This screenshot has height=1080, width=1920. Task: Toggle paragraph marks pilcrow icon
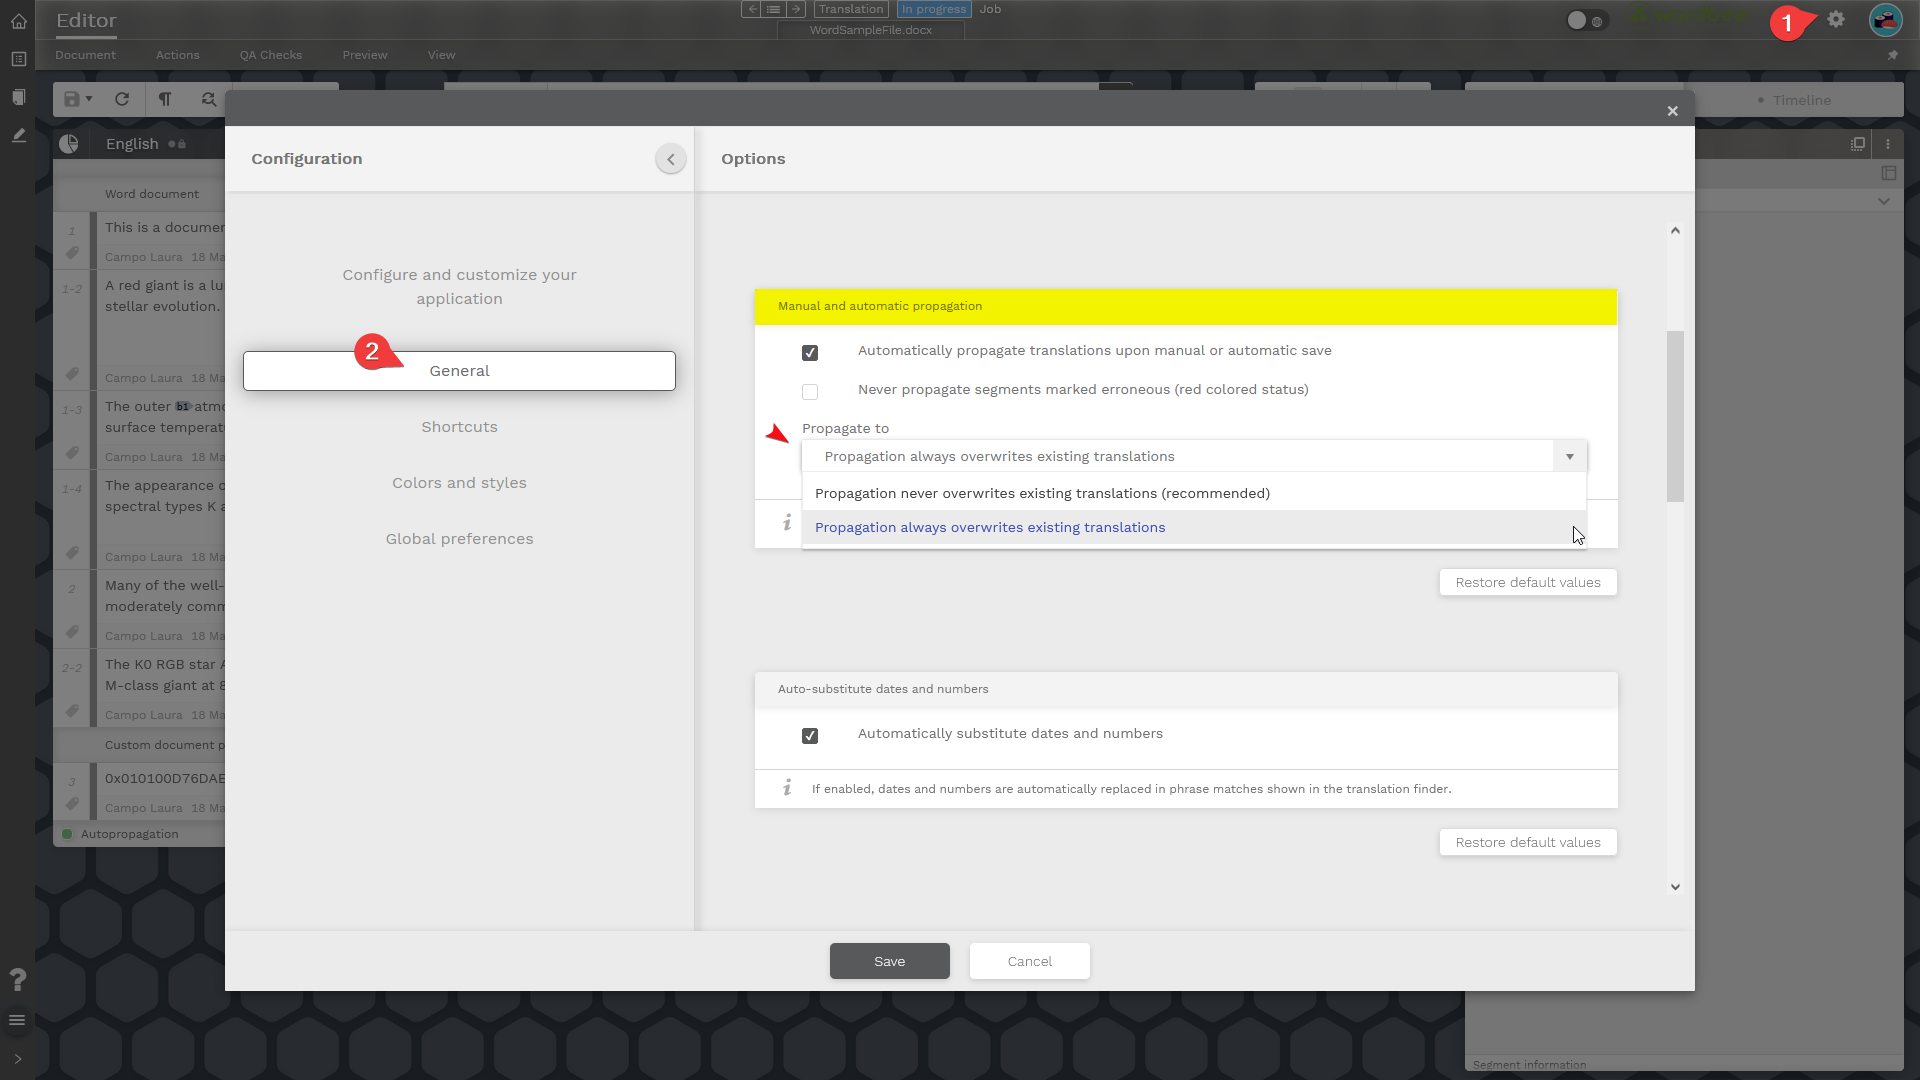(165, 99)
